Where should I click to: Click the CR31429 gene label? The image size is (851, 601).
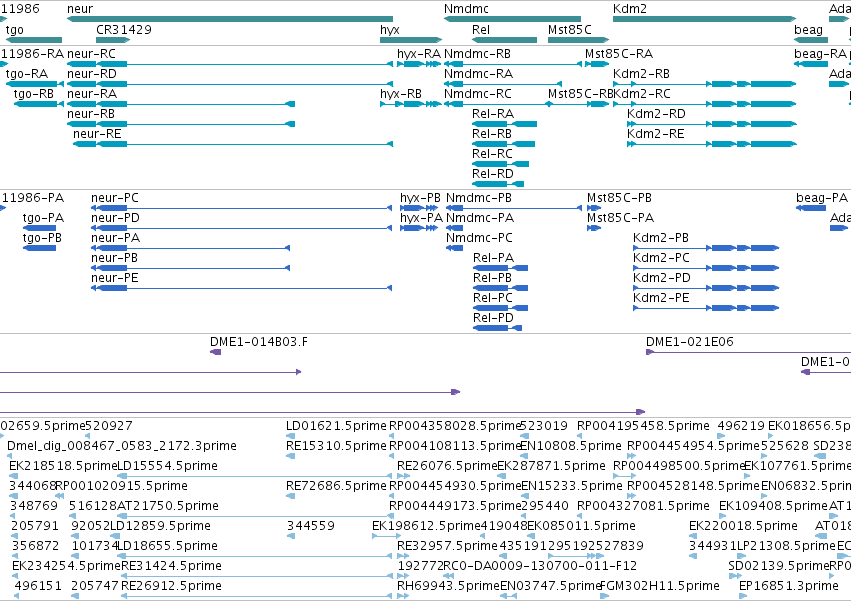coord(124,30)
